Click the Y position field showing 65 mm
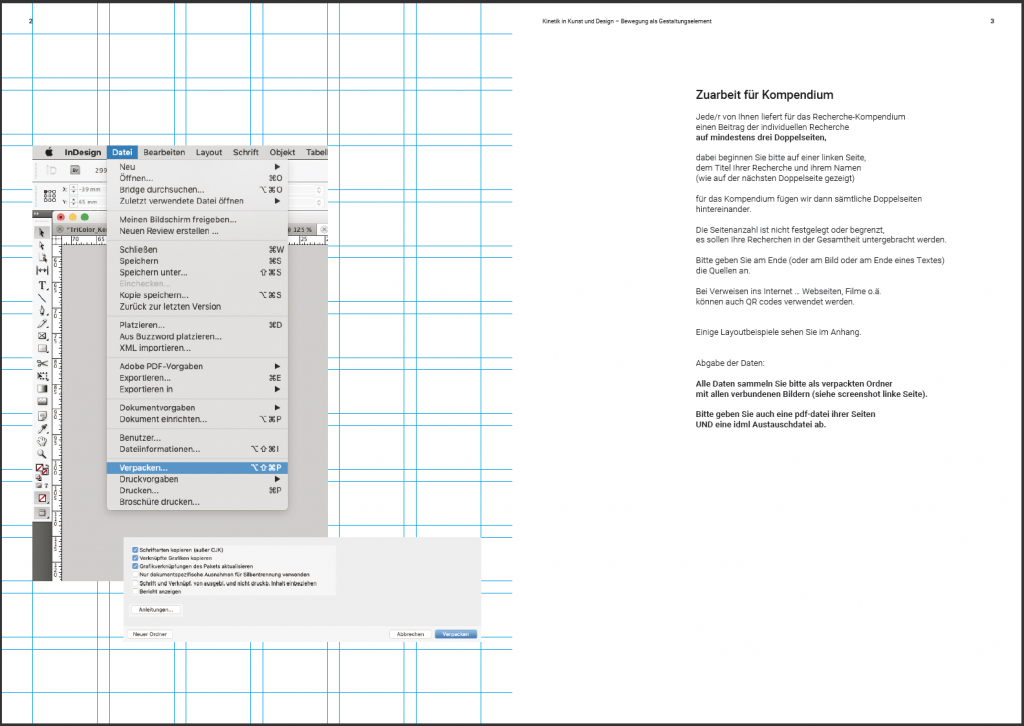Image resolution: width=1024 pixels, height=726 pixels. (x=91, y=202)
